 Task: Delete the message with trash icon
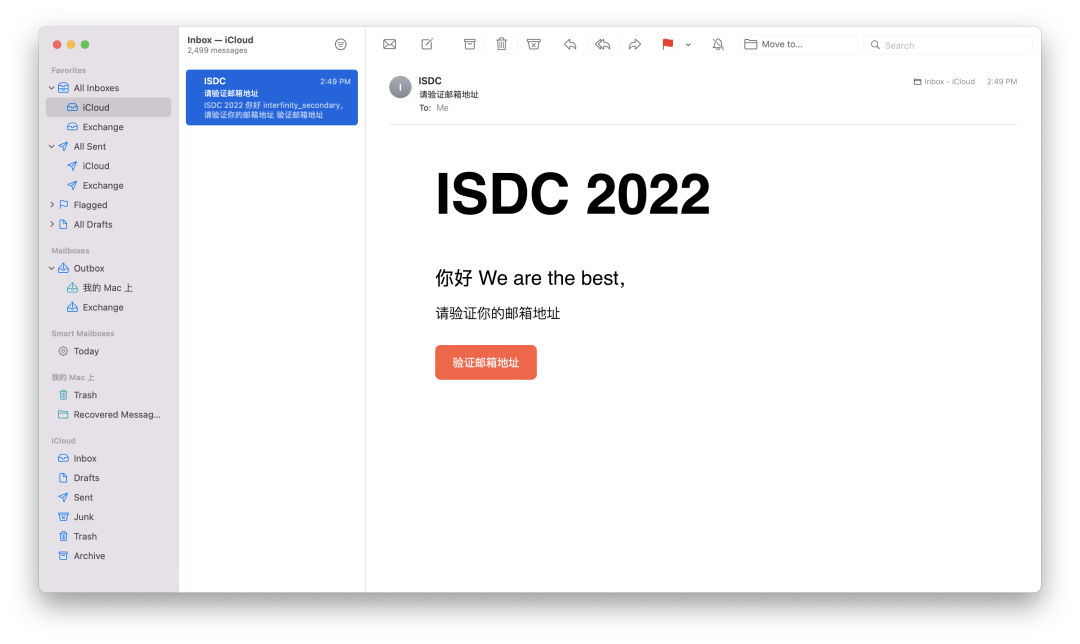click(x=502, y=44)
